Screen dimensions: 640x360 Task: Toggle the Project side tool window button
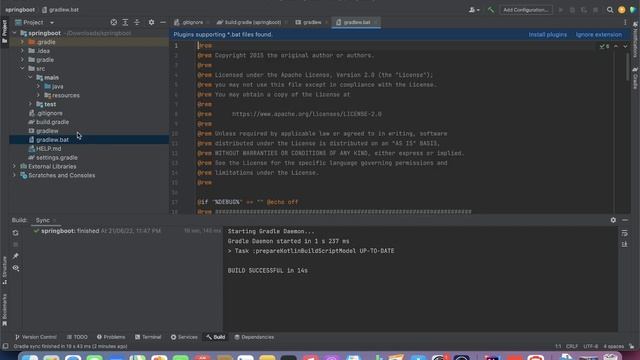[x=4, y=31]
